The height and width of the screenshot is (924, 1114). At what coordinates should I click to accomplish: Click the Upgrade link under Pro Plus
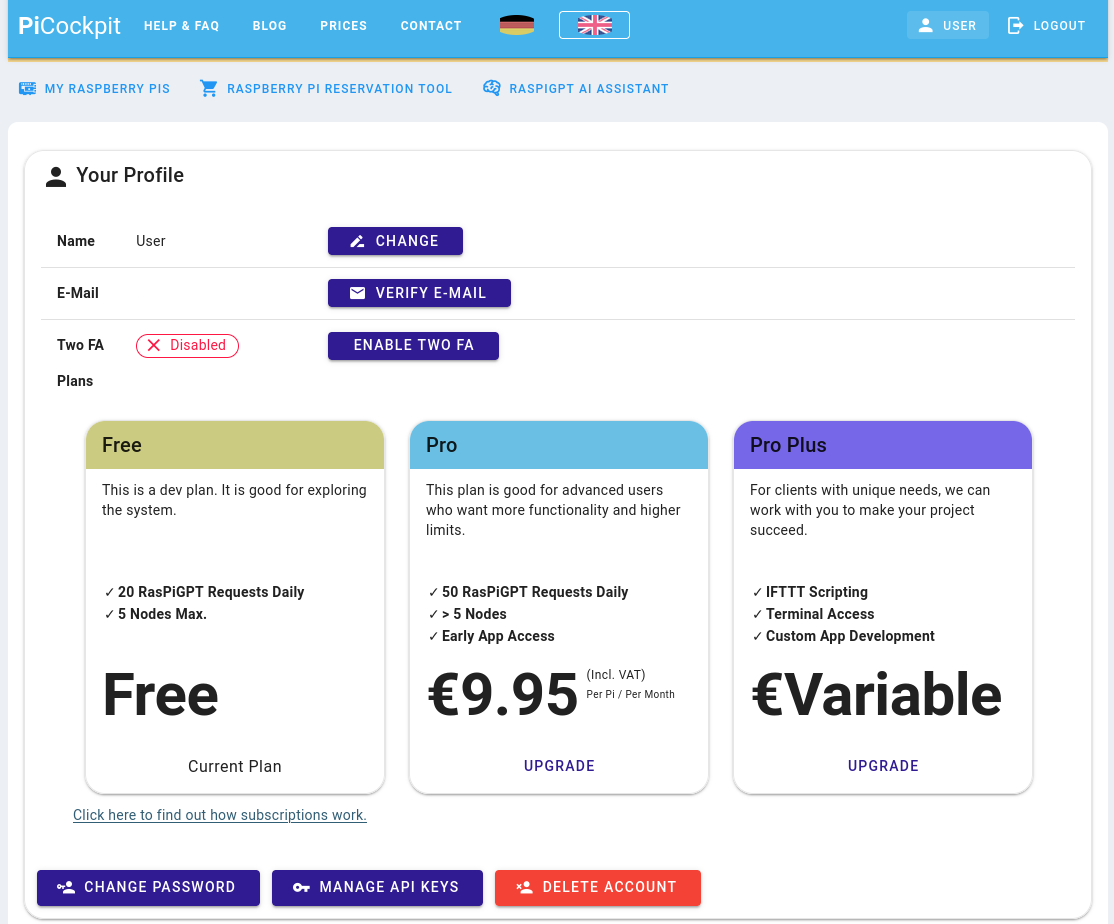(883, 765)
